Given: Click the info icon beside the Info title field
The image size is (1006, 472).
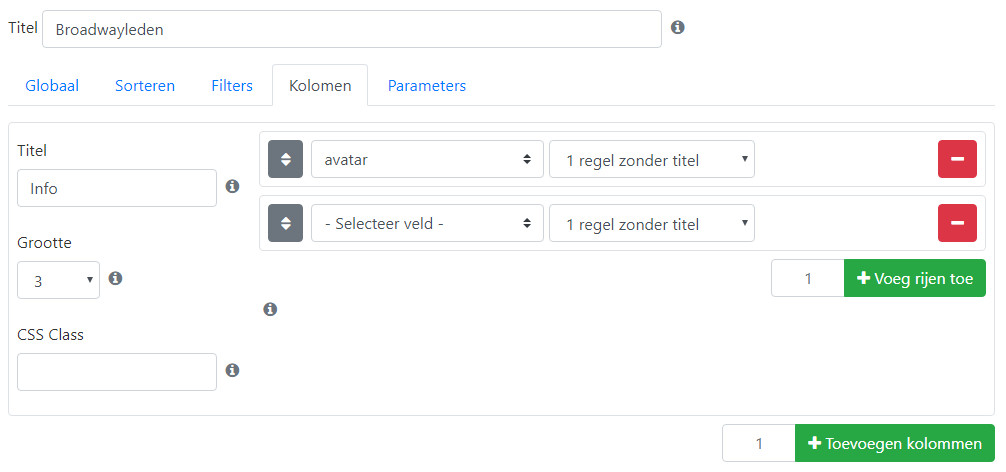Looking at the screenshot, I should coord(233,187).
